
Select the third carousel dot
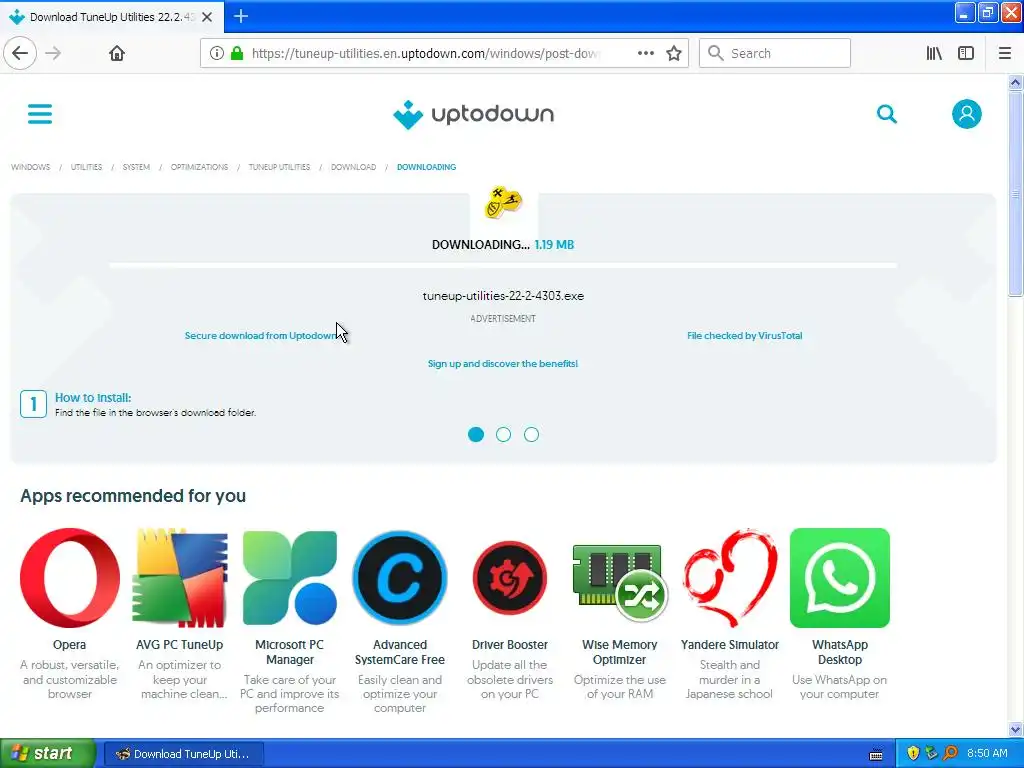click(532, 434)
